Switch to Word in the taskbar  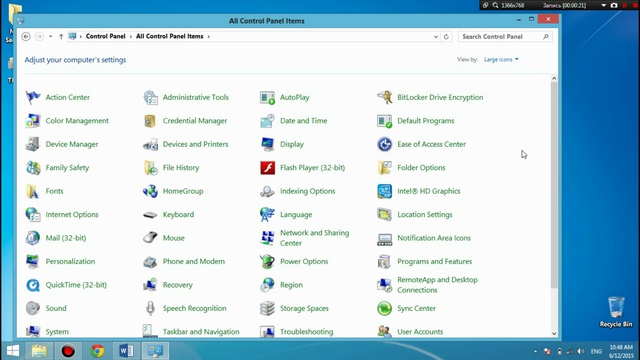126,351
